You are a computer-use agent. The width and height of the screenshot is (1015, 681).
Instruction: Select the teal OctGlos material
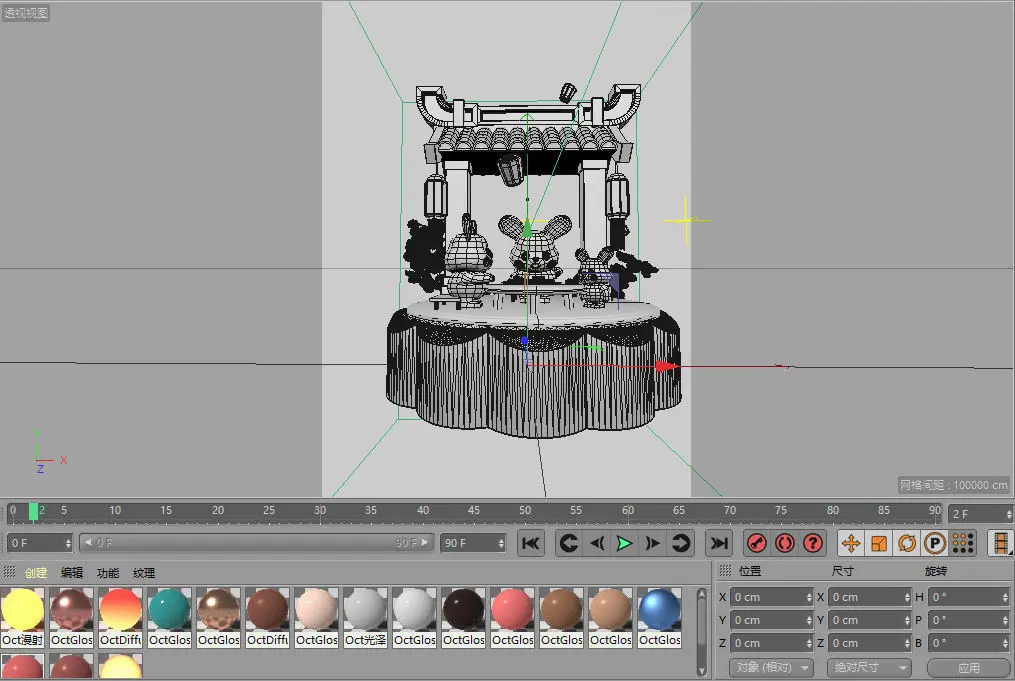click(x=170, y=617)
